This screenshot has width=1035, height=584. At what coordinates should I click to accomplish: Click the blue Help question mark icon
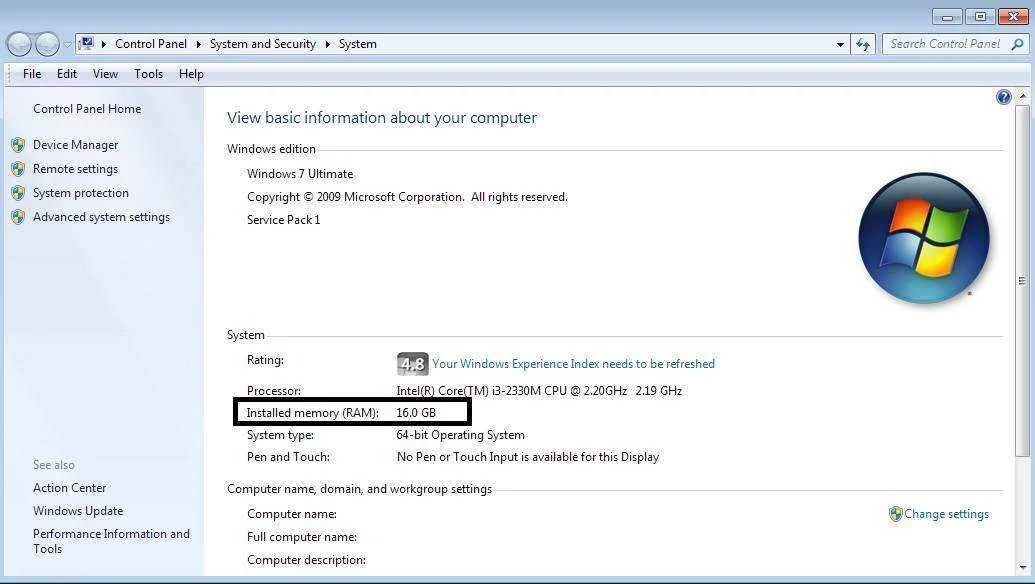click(x=1003, y=97)
